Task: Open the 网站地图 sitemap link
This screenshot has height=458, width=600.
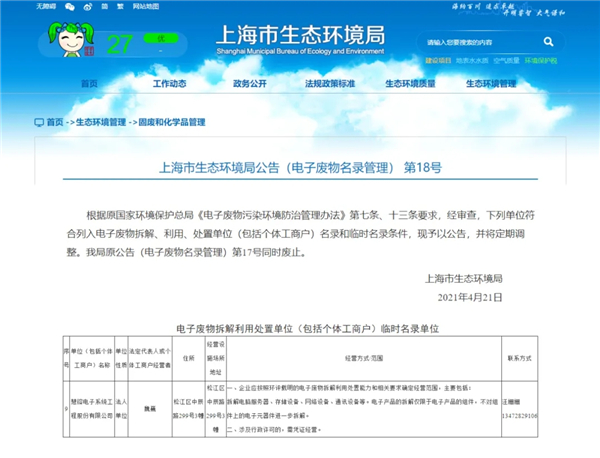Action: pyautogui.click(x=146, y=7)
